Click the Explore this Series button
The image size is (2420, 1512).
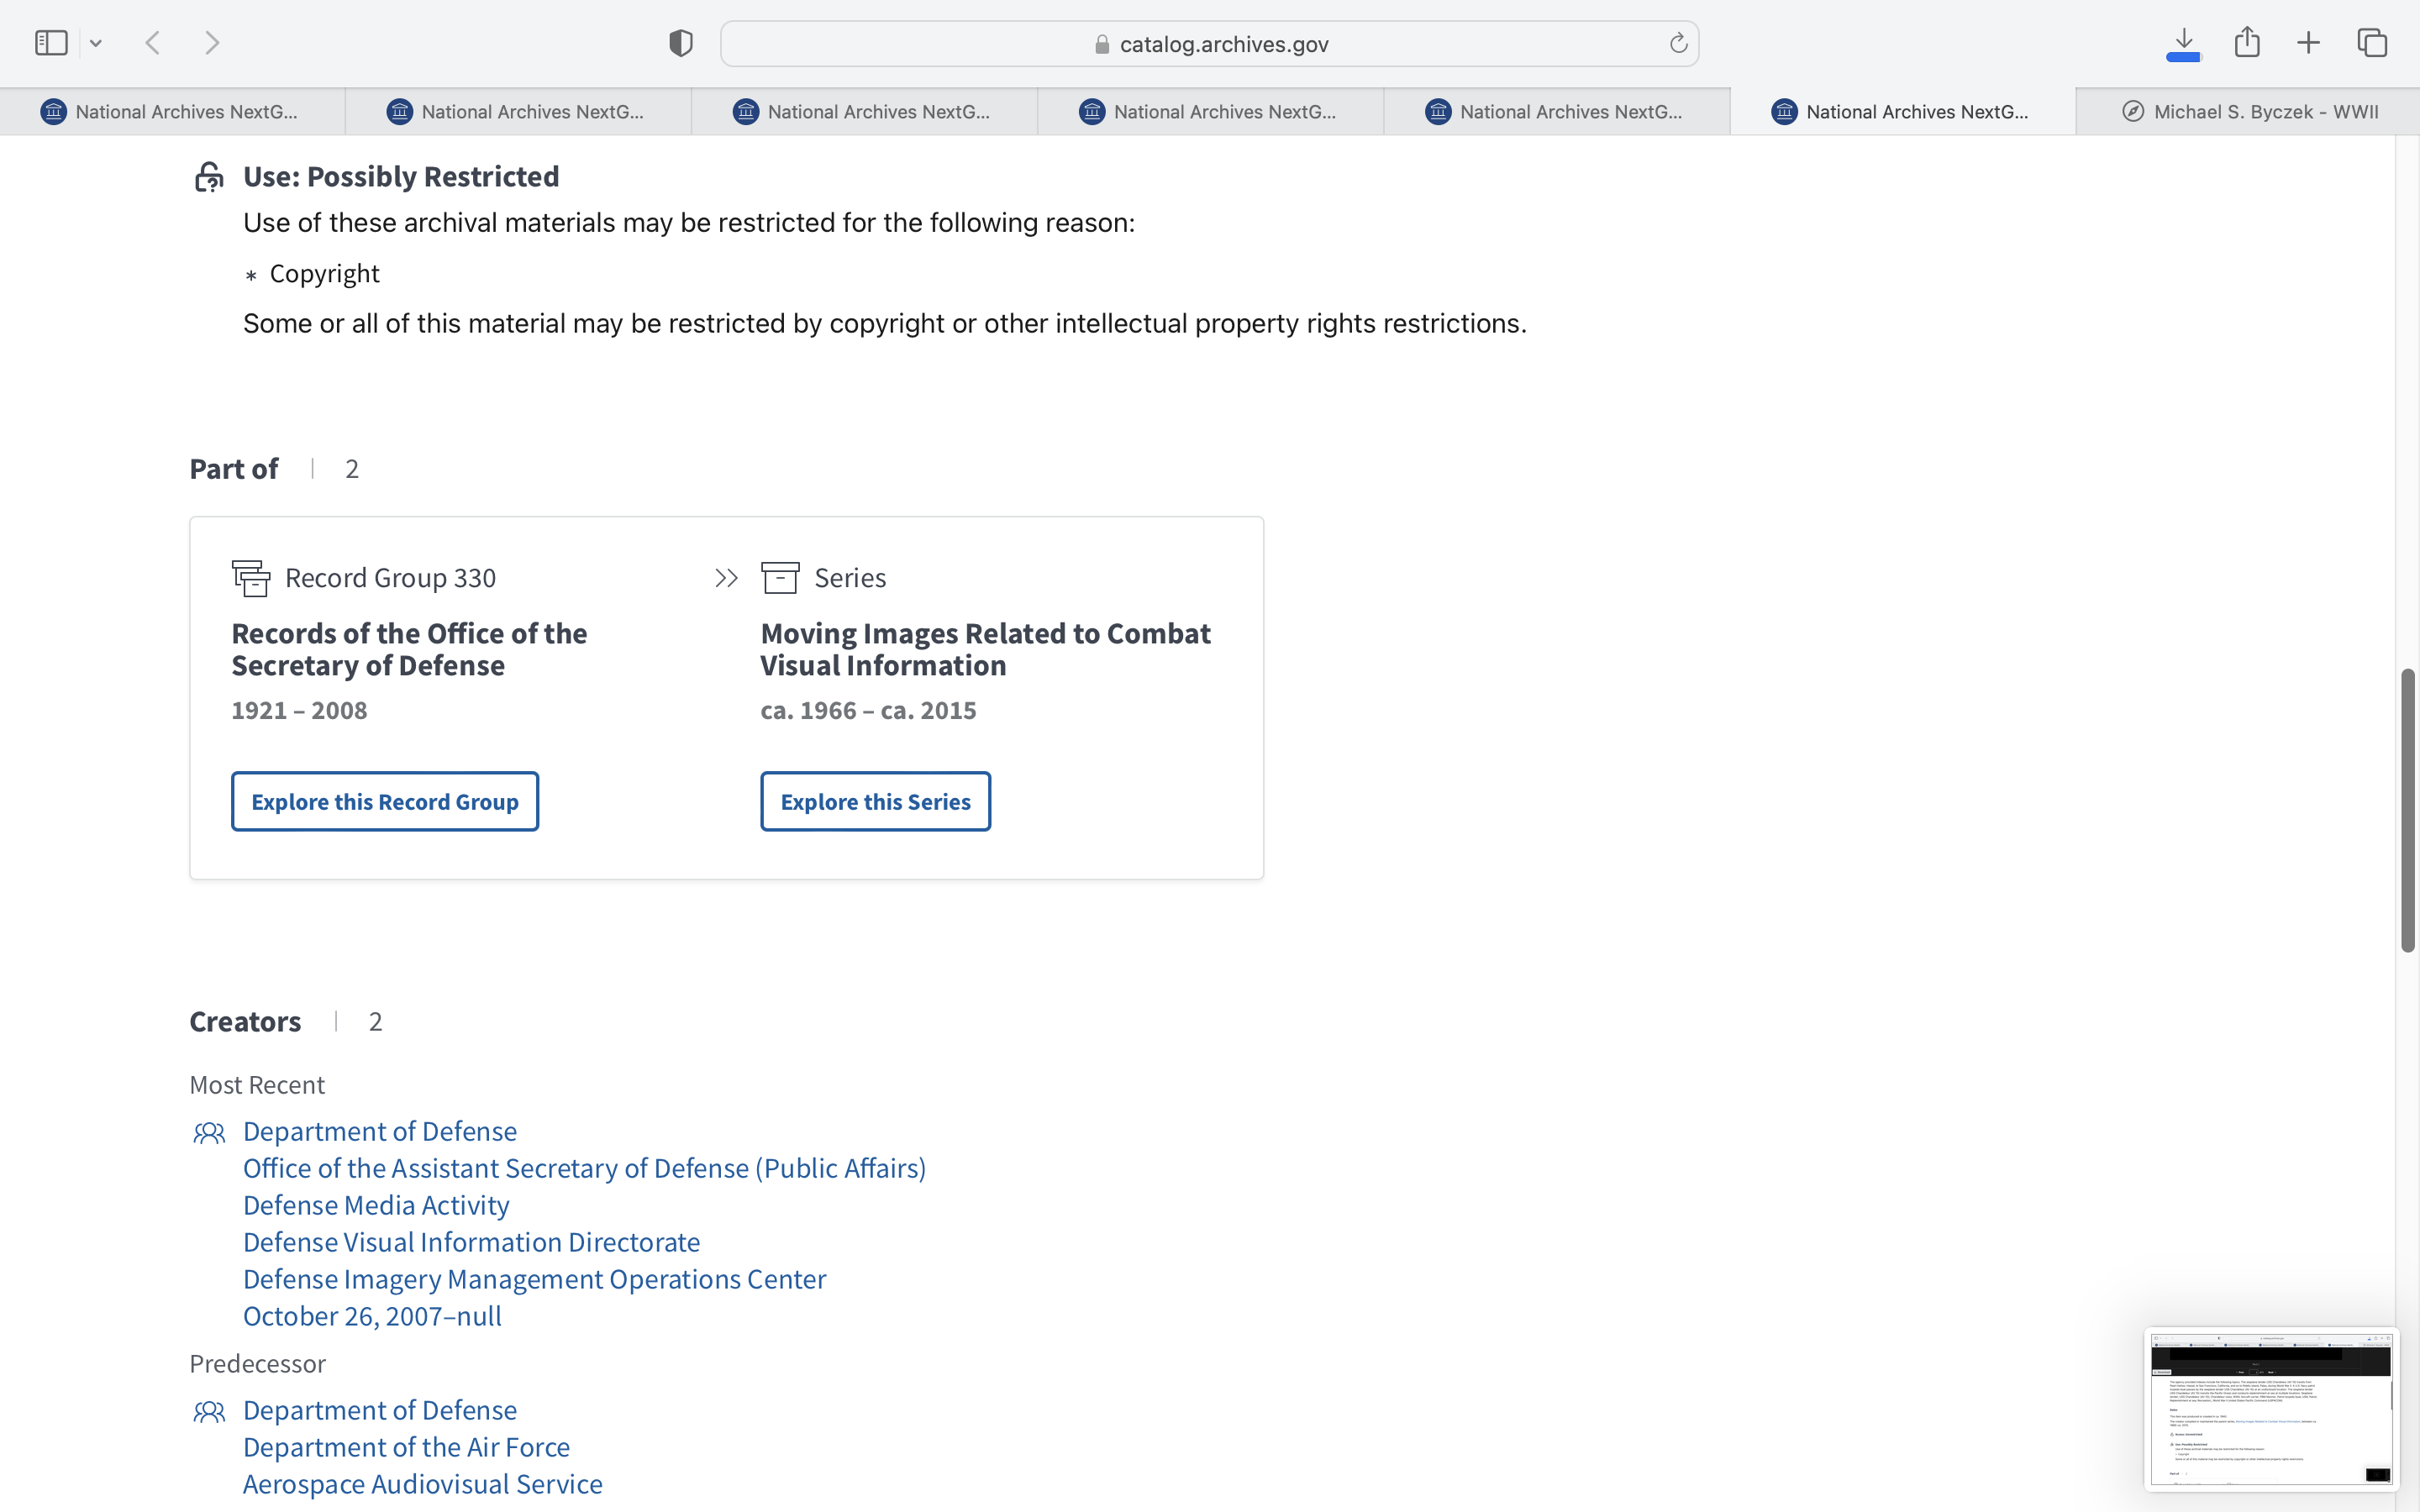coord(875,801)
